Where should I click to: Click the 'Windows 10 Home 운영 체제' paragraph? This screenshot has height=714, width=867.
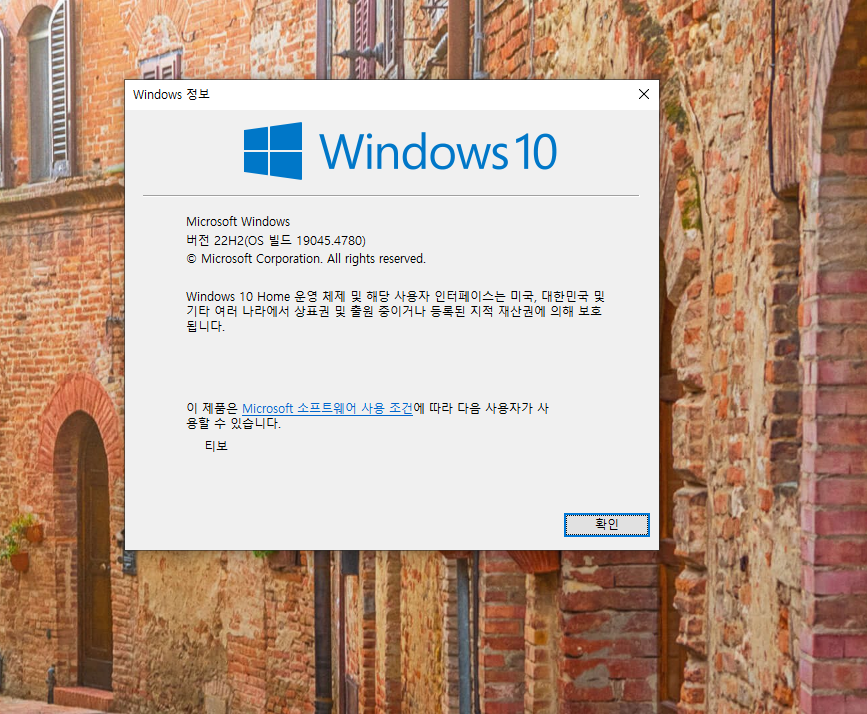(x=395, y=311)
